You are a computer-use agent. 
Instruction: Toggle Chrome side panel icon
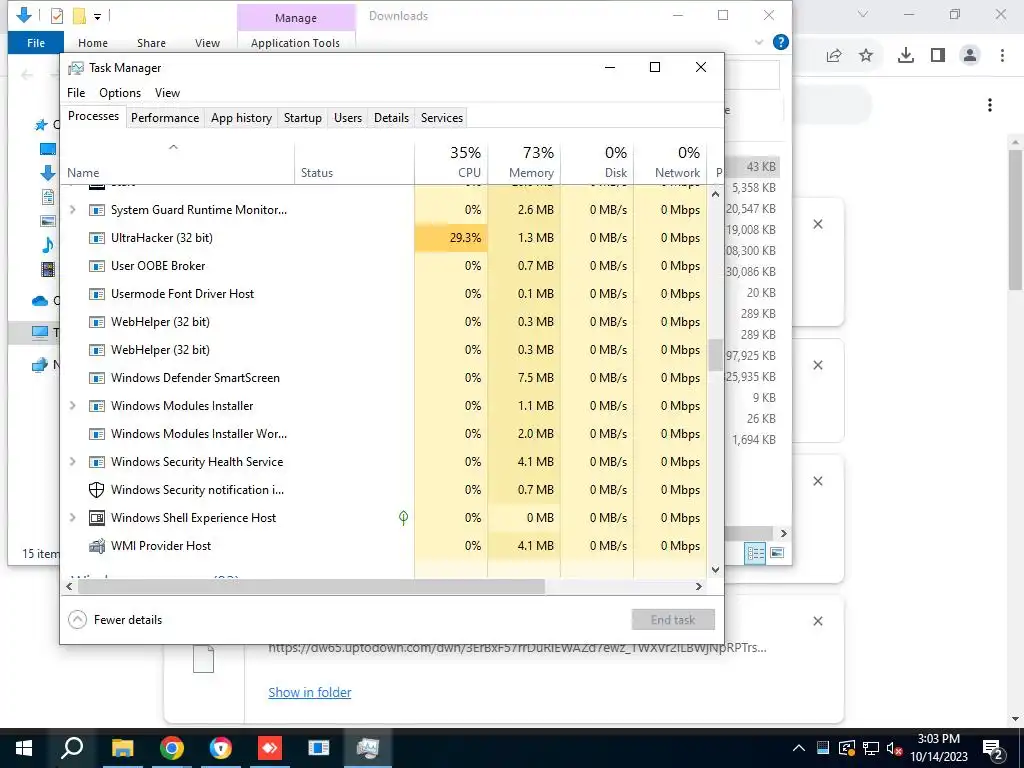[938, 56]
